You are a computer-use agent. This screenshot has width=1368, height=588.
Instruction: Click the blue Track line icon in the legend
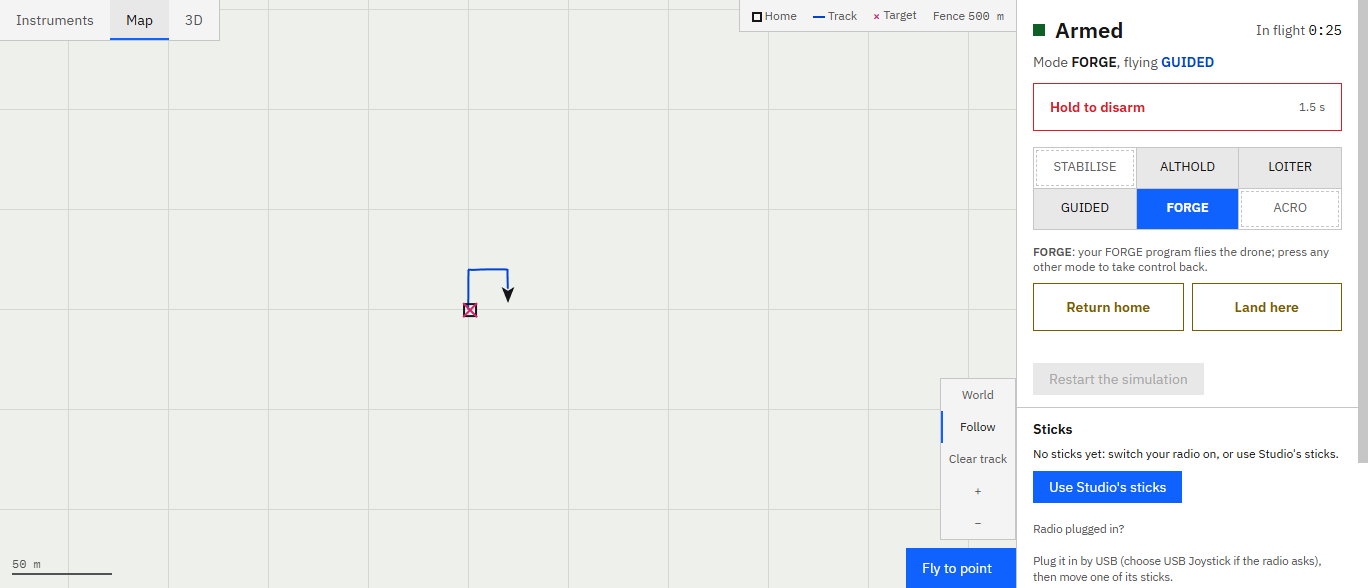pos(819,17)
